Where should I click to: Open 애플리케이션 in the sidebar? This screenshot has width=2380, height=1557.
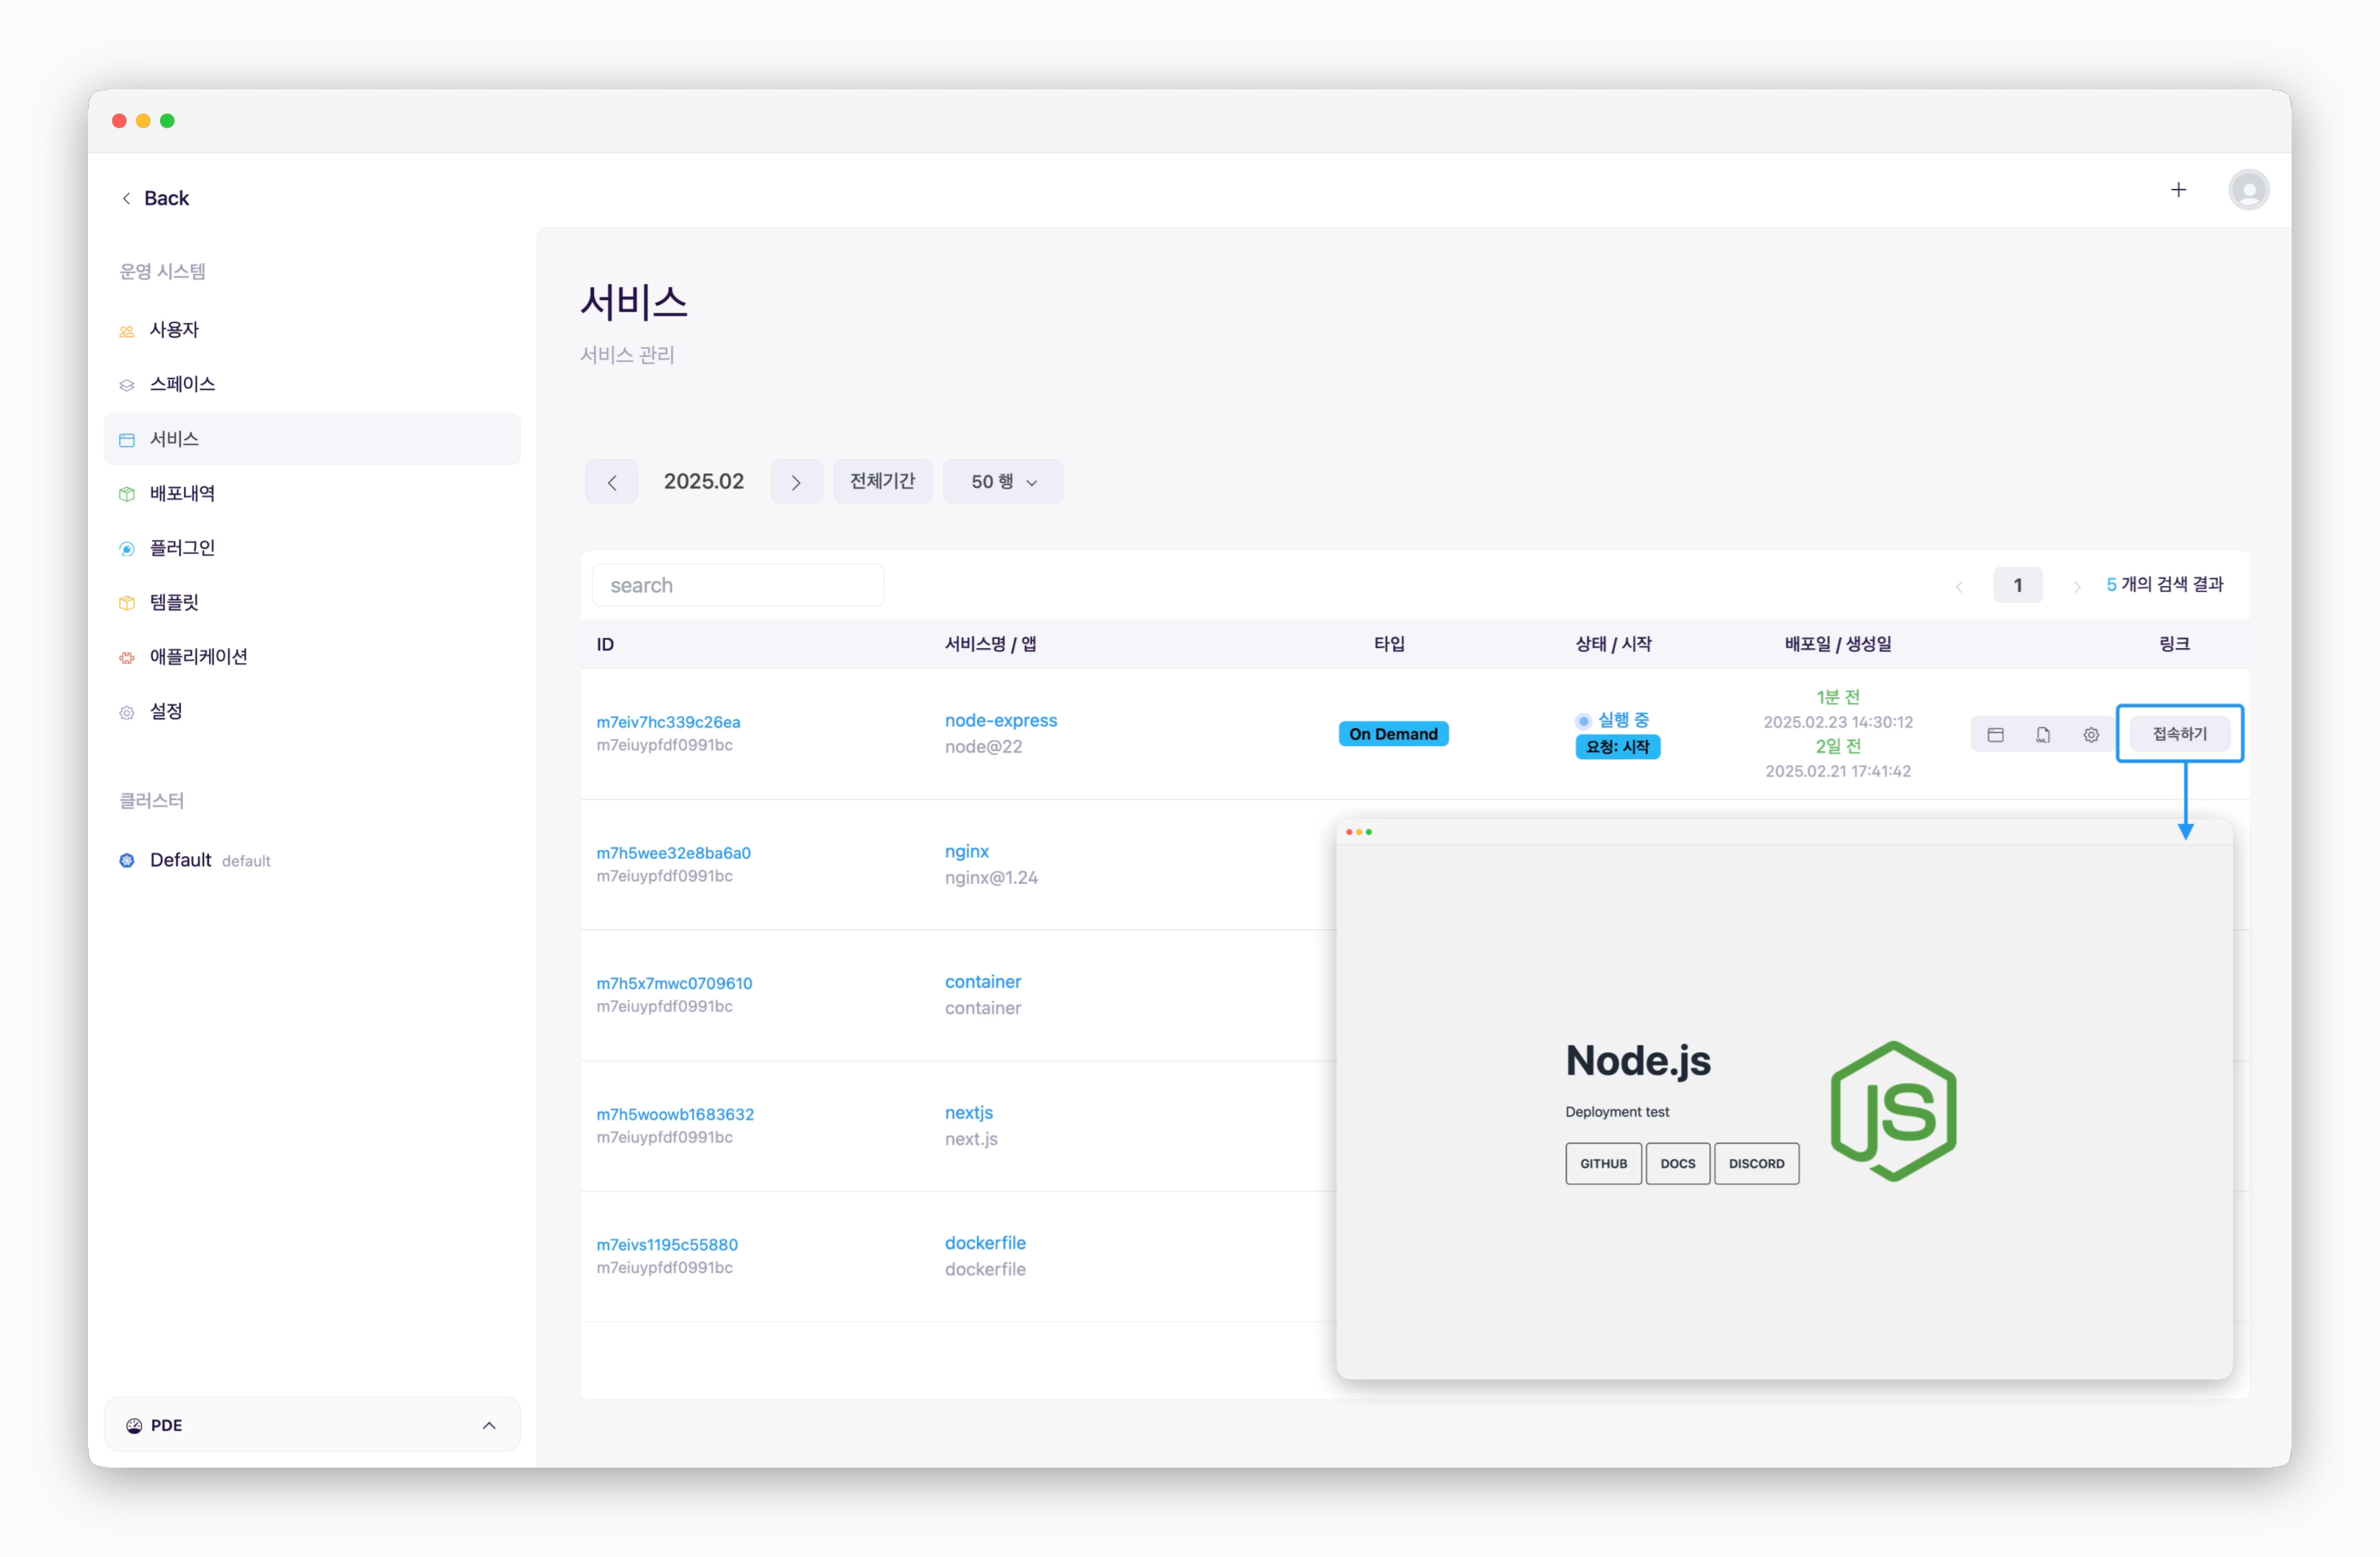click(312, 657)
